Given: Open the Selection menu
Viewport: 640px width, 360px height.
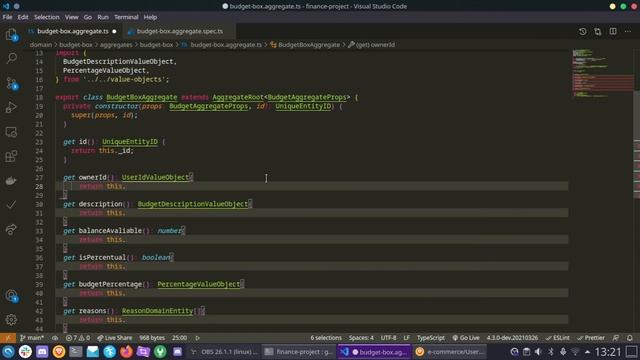Looking at the screenshot, I should pyautogui.click(x=47, y=17).
